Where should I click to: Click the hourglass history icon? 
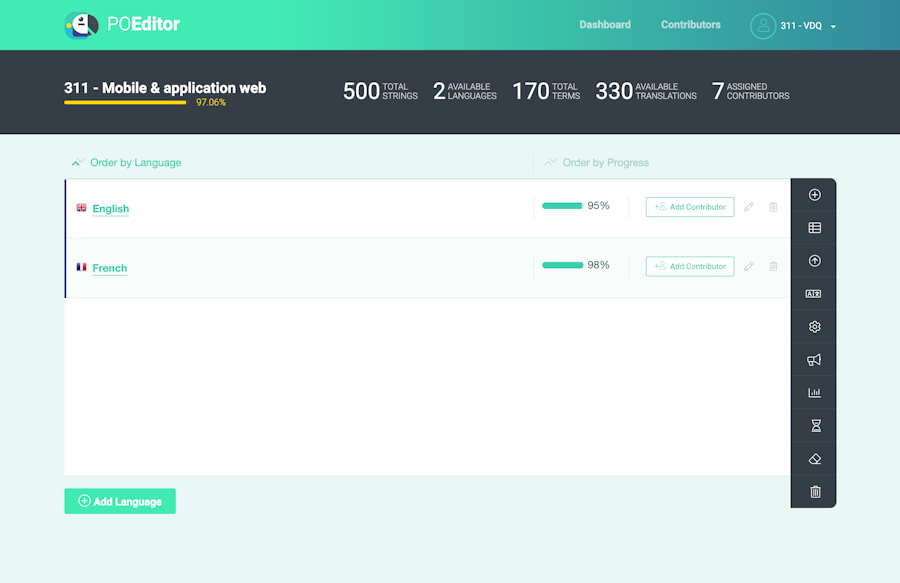[x=815, y=426]
